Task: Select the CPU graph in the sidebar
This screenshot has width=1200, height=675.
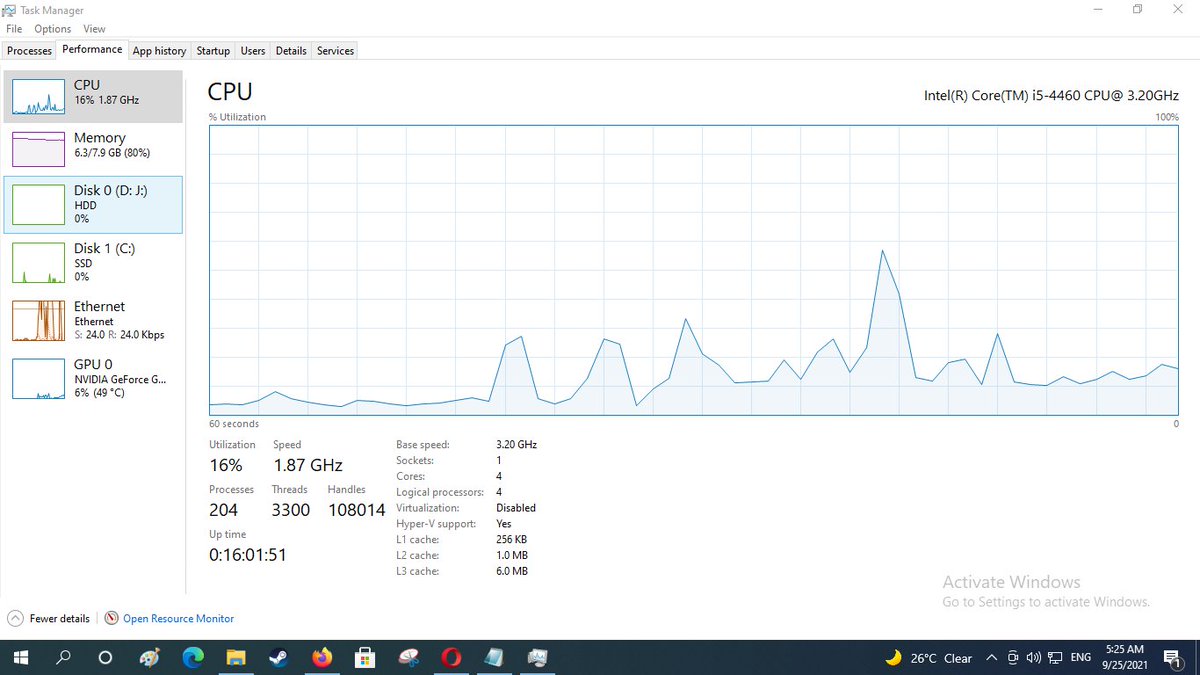Action: [93, 96]
